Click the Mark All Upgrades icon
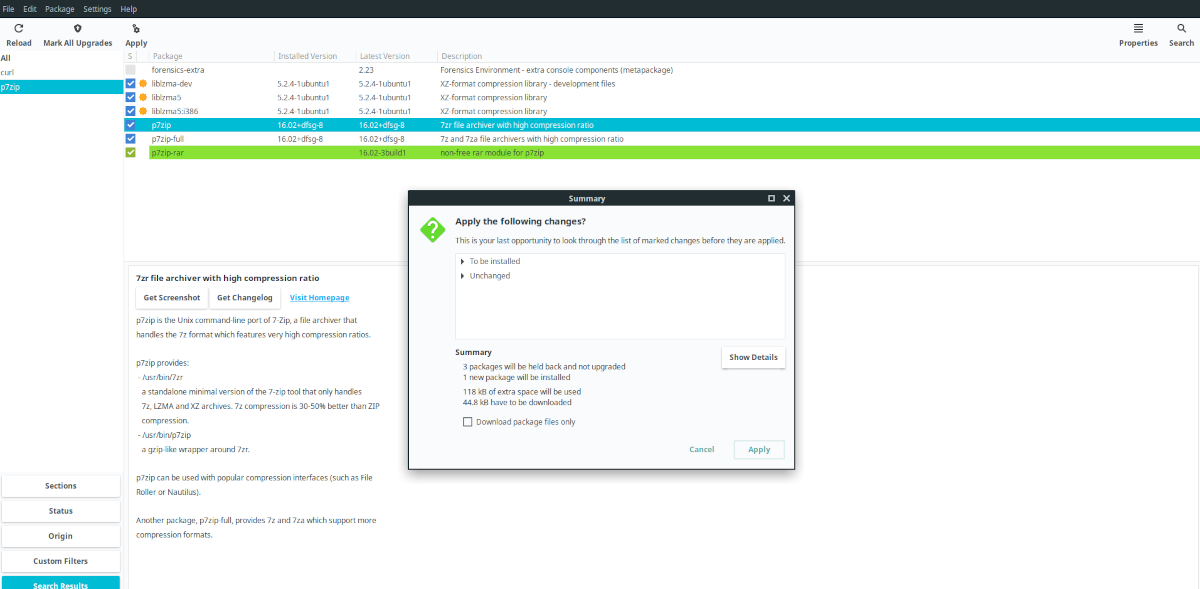Image resolution: width=1200 pixels, height=589 pixels. (x=78, y=29)
